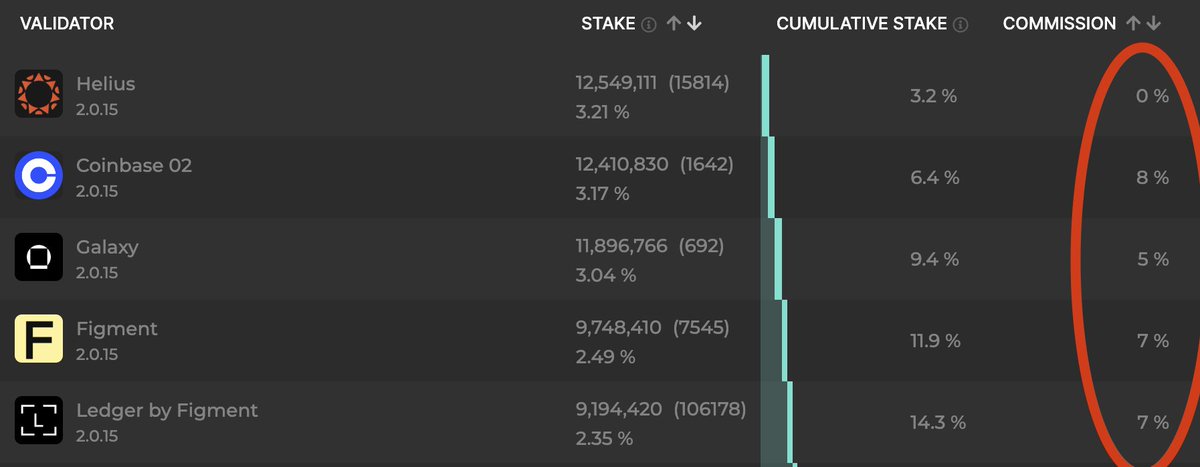This screenshot has width=1200, height=467.
Task: Select cumulative stake 14.3 % for Ledger
Action: [x=938, y=423]
